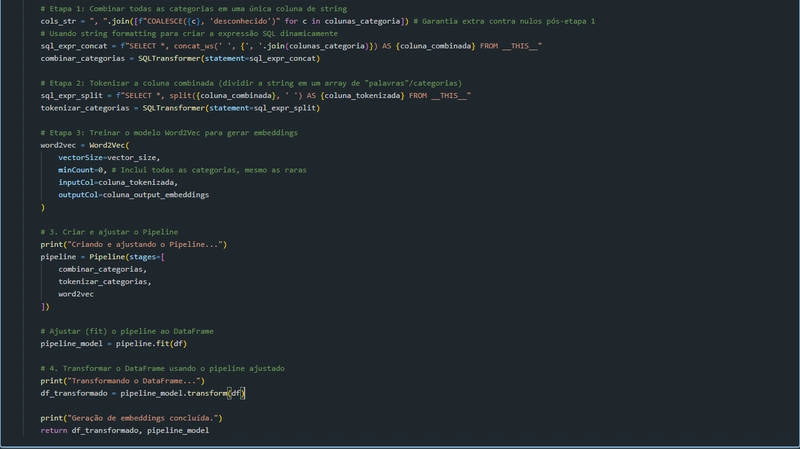This screenshot has width=800, height=449.
Task: Click 'combinar_categorias' in the SQLTransformer assignment line
Action: 83,58
